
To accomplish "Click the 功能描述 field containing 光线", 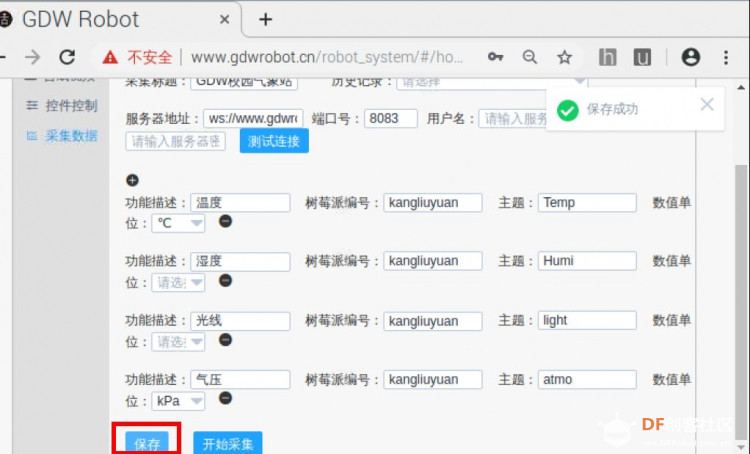I will click(240, 321).
